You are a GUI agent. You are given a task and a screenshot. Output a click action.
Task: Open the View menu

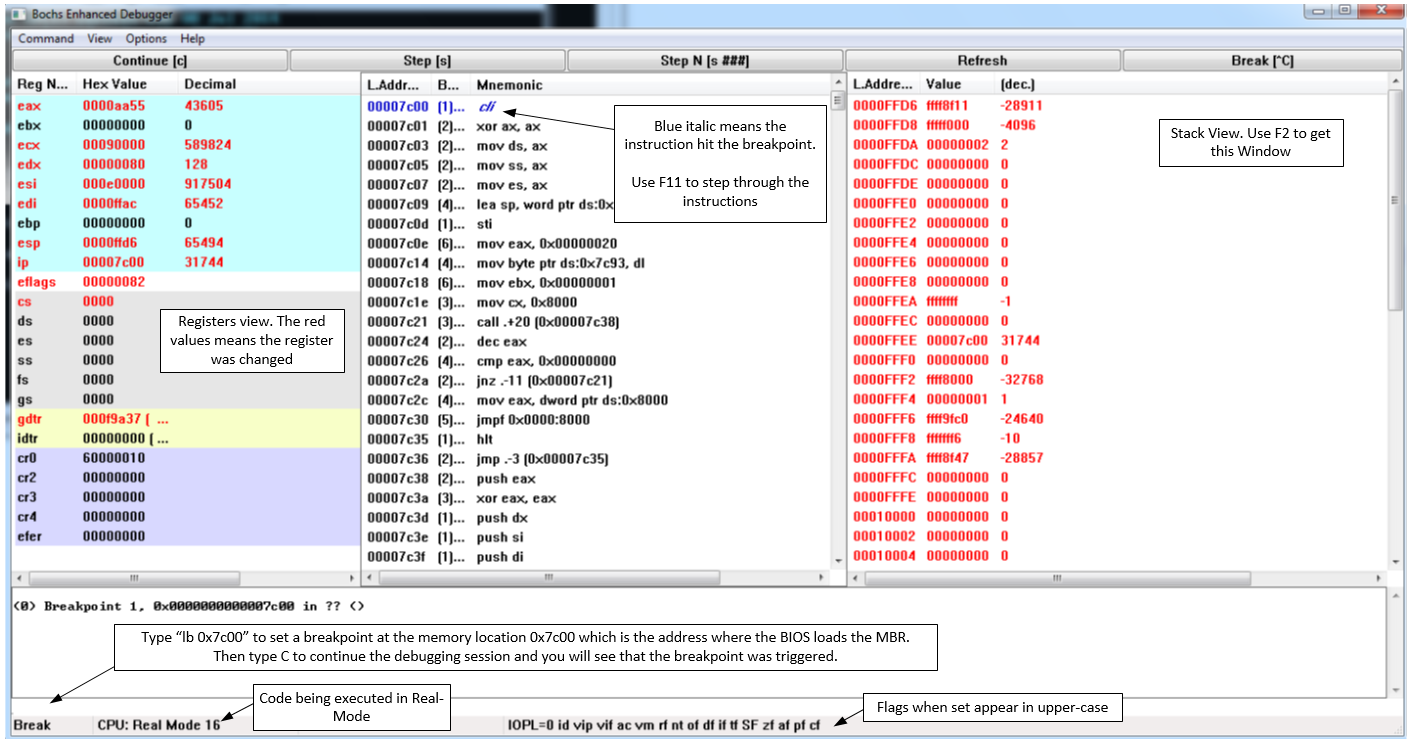[99, 39]
